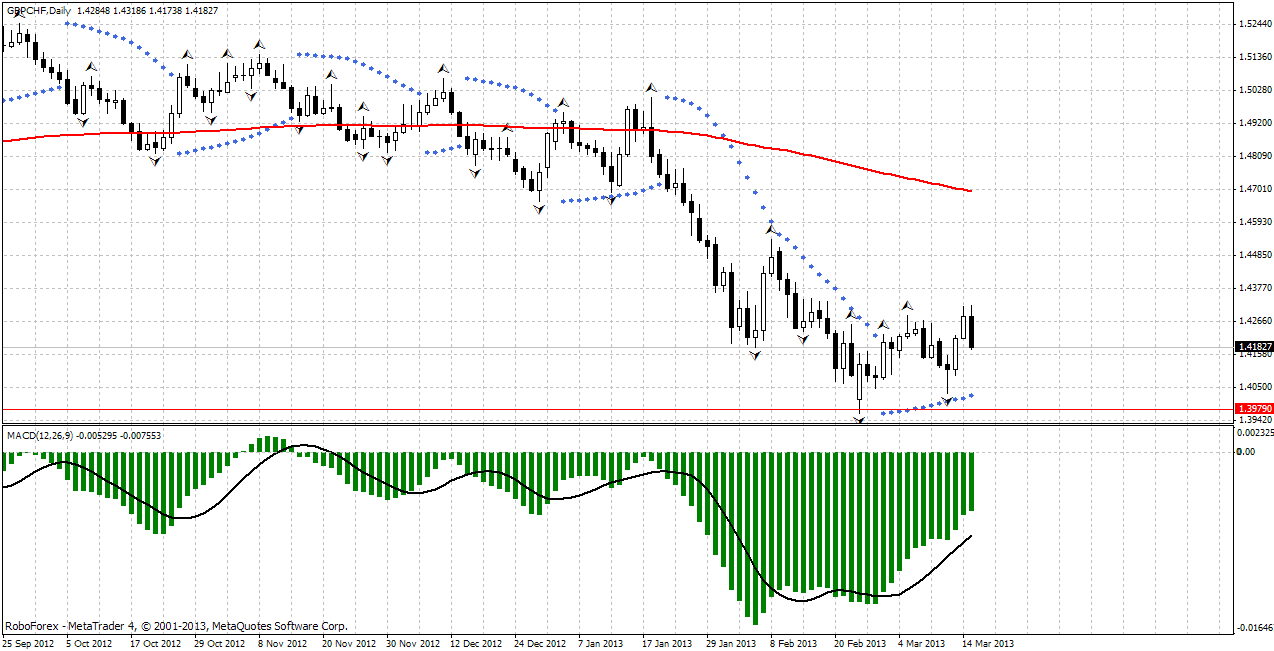Select the current price tag 1.41827
1274x651 pixels.
[1253, 346]
